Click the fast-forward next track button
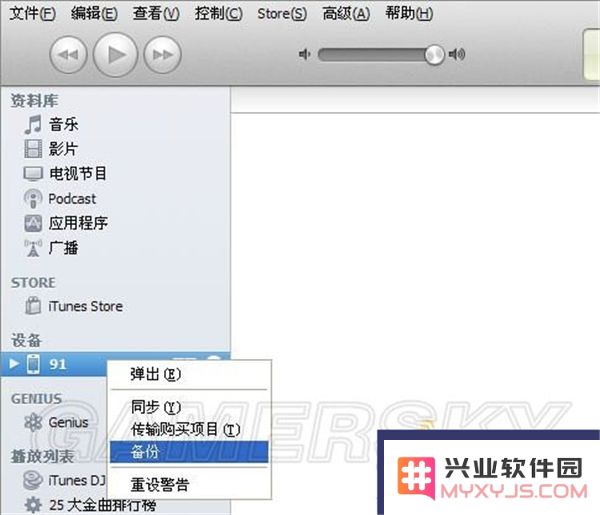This screenshot has width=600, height=515. pos(162,55)
